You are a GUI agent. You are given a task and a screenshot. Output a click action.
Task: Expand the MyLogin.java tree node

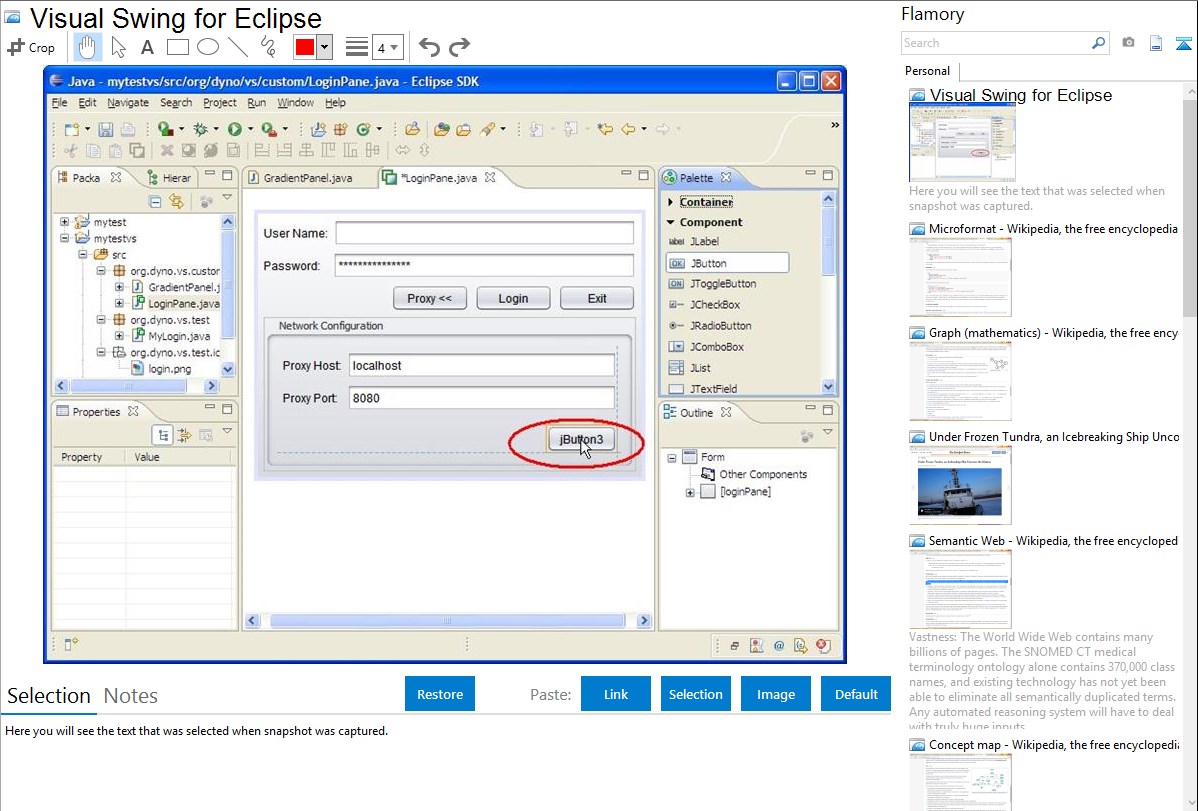119,336
